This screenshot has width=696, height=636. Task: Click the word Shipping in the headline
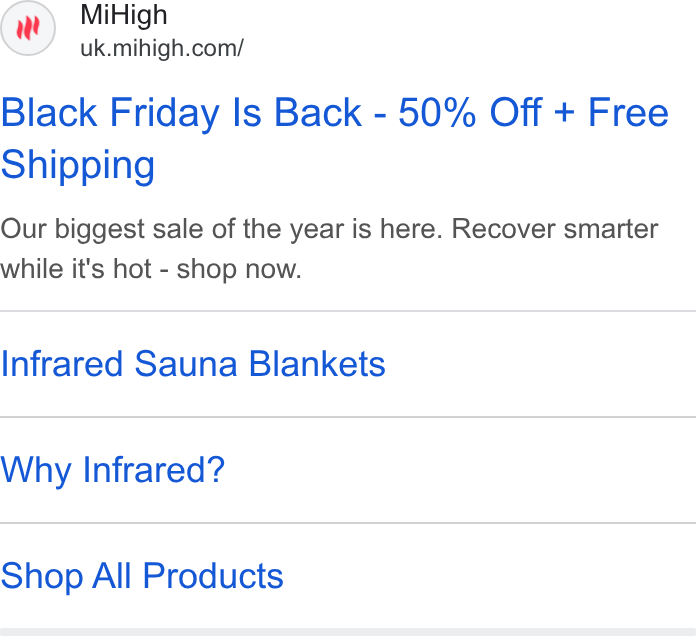click(78, 165)
